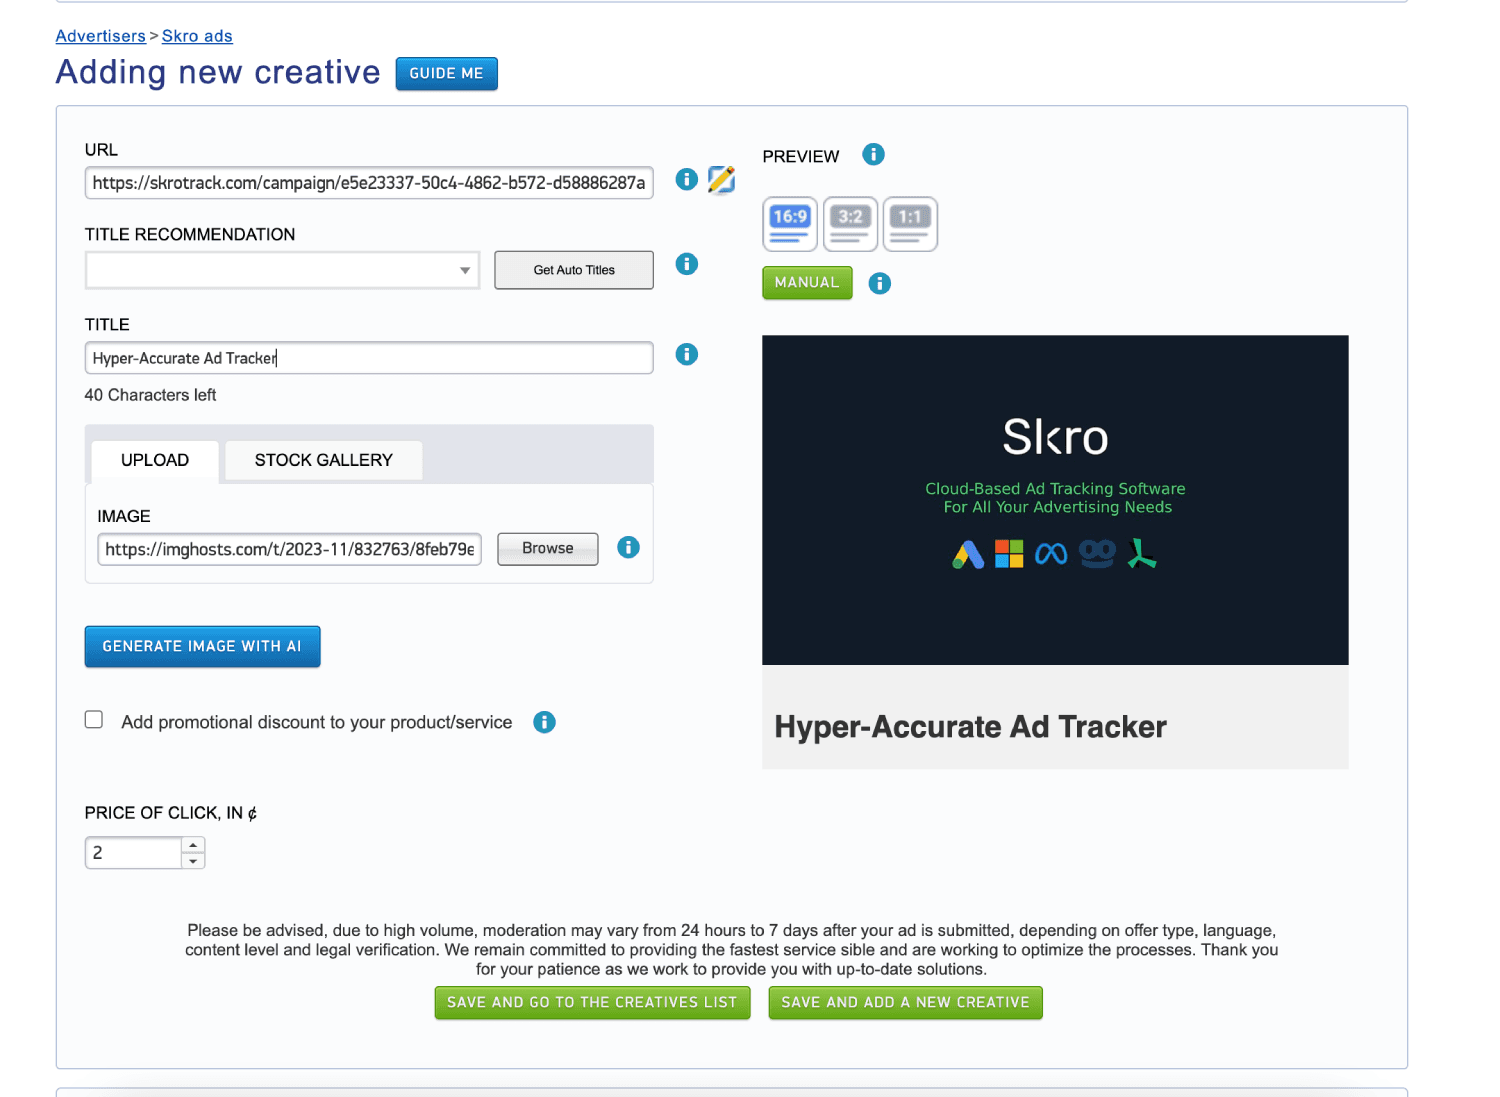Screen dimensions: 1500x1097
Task: Click info icon next to Browse button
Action: [x=628, y=547]
